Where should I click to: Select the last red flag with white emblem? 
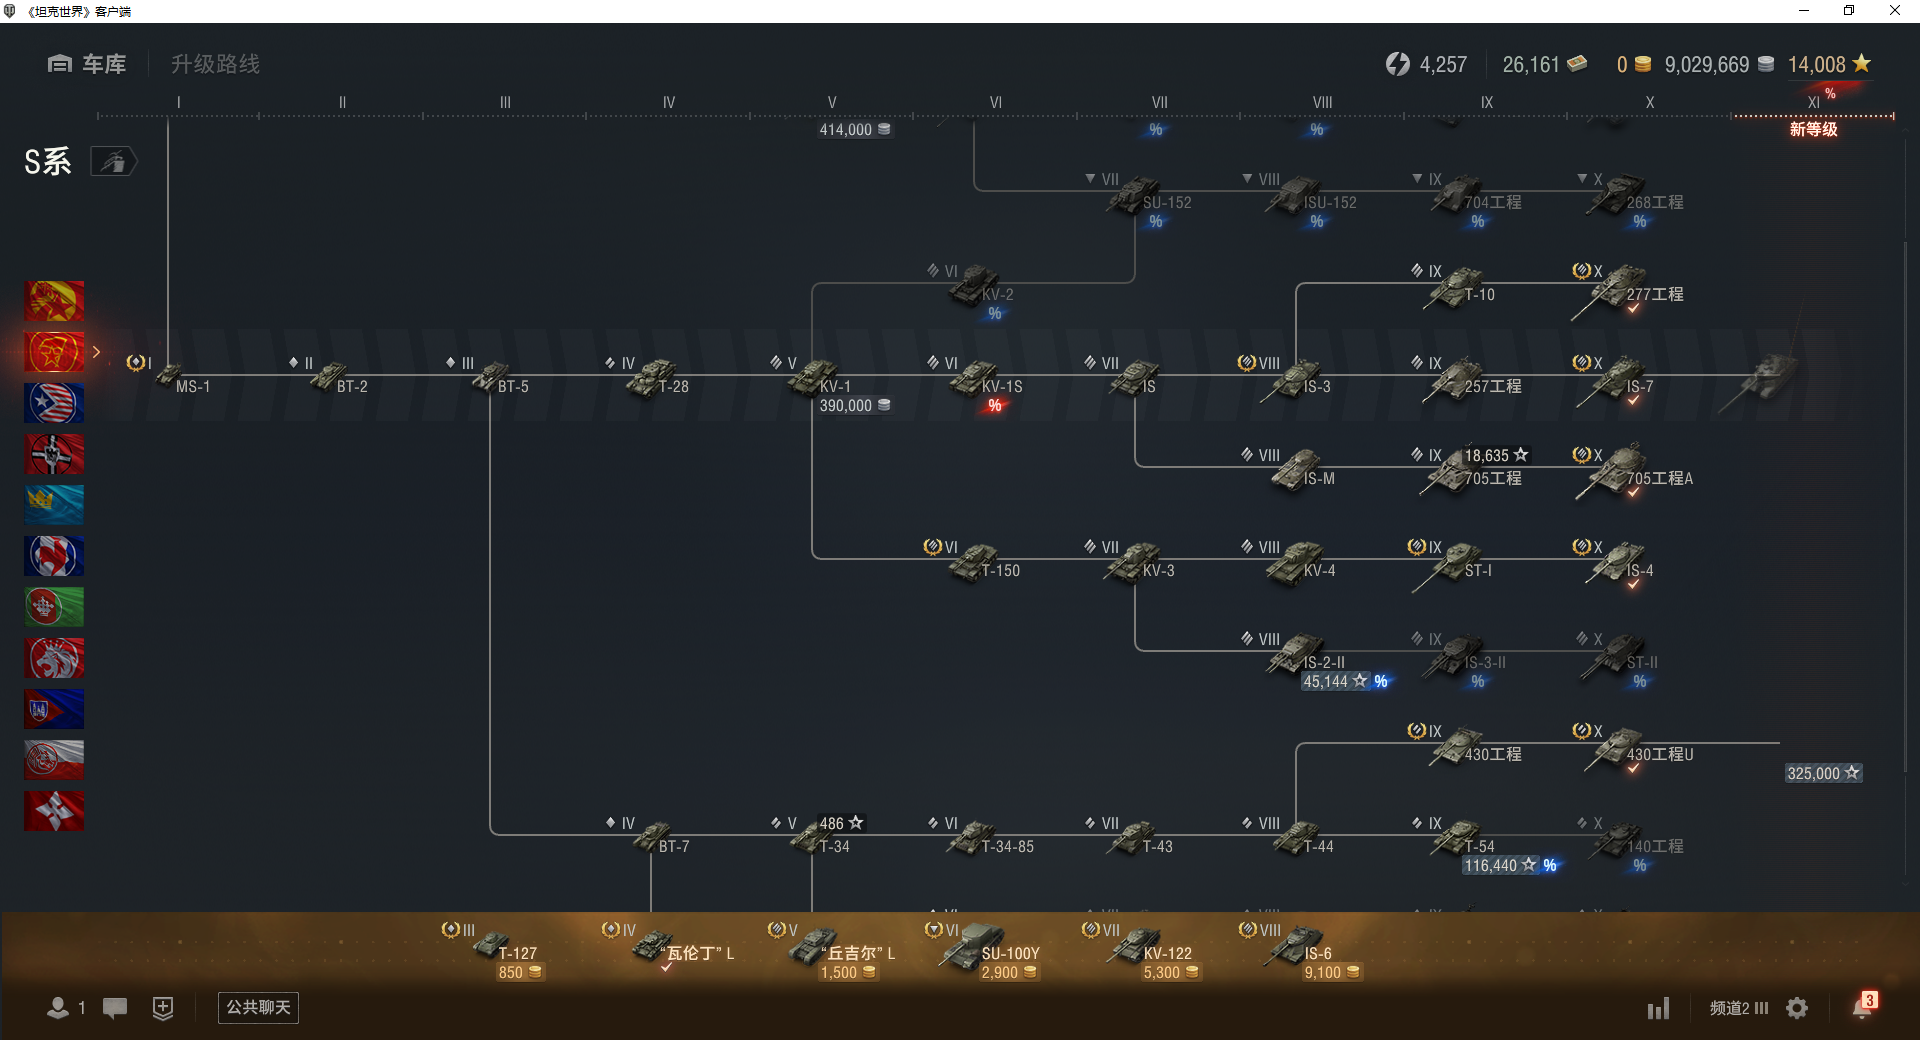coord(54,811)
